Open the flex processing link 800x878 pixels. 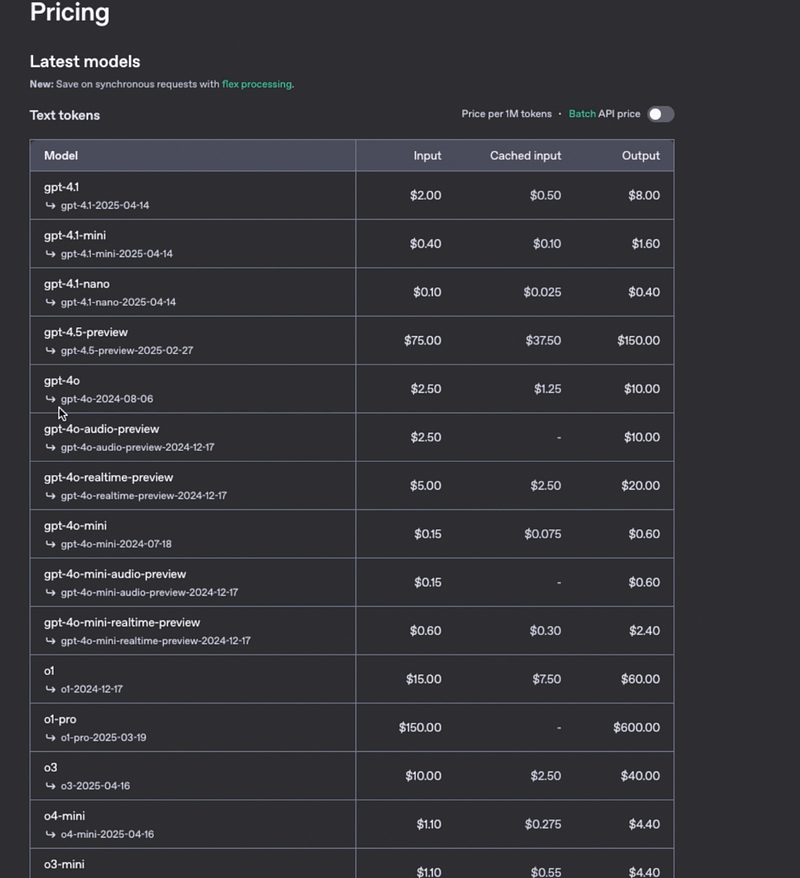257,84
